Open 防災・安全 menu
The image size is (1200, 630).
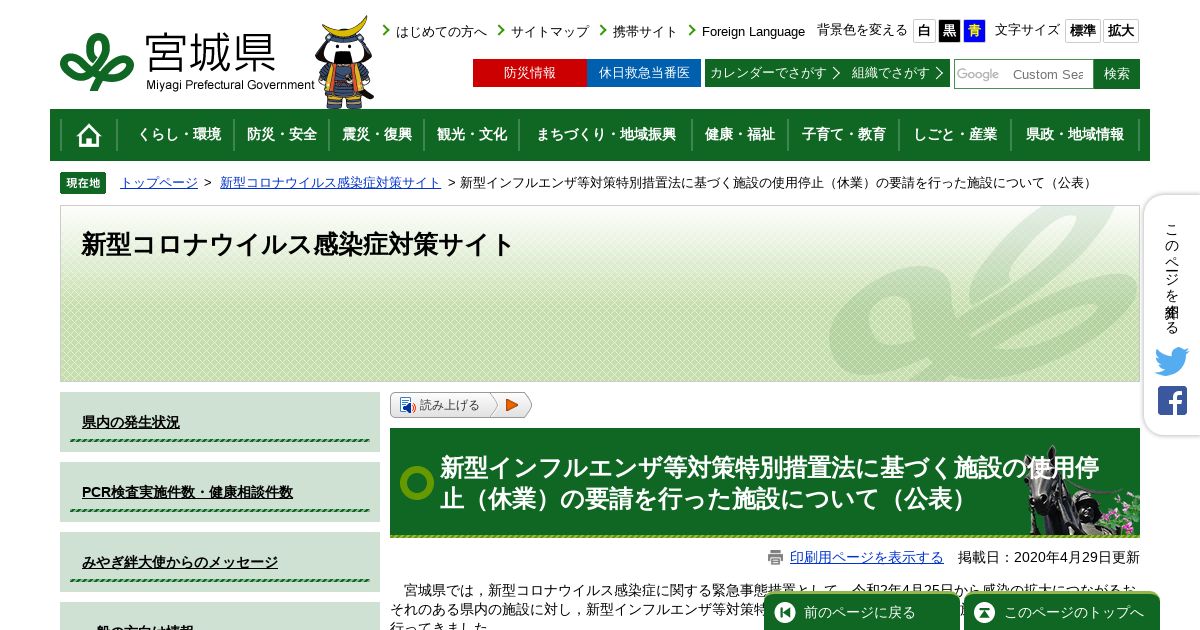(x=282, y=135)
